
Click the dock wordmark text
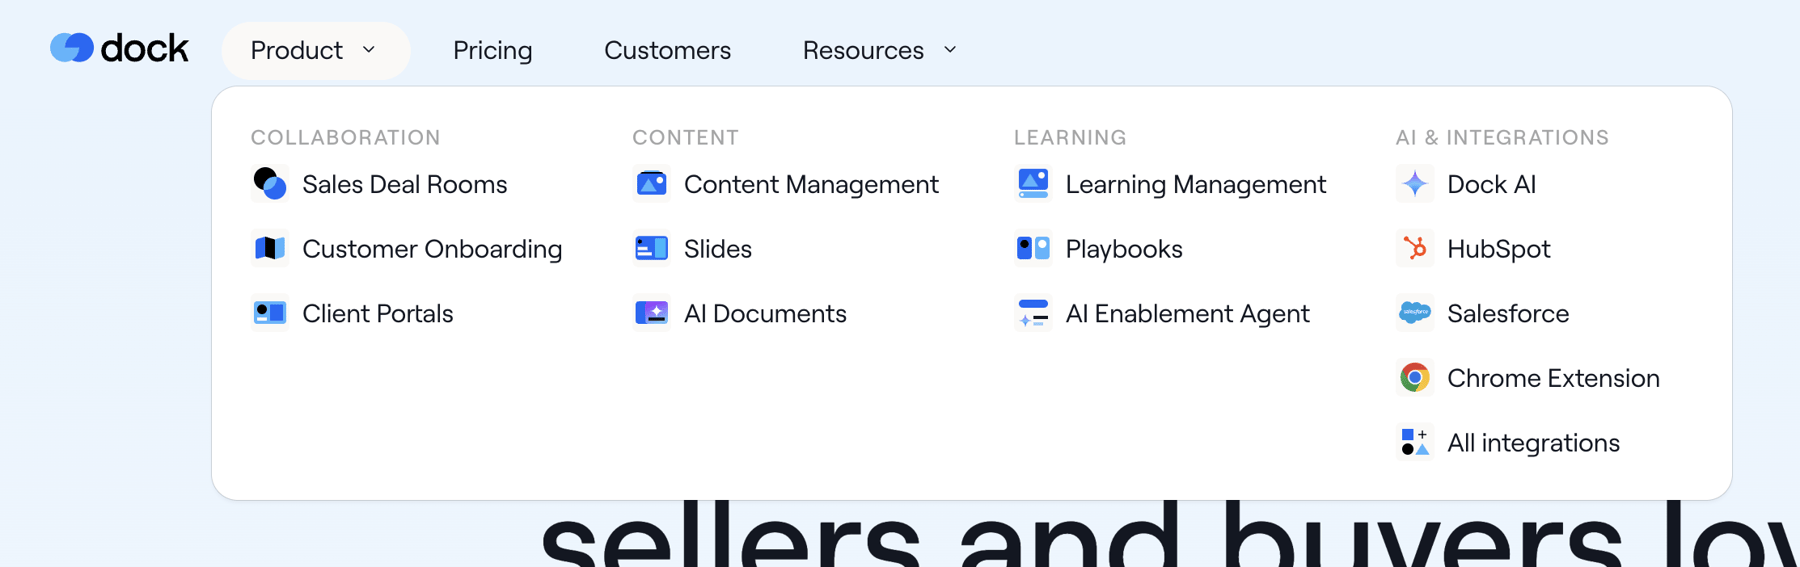144,48
